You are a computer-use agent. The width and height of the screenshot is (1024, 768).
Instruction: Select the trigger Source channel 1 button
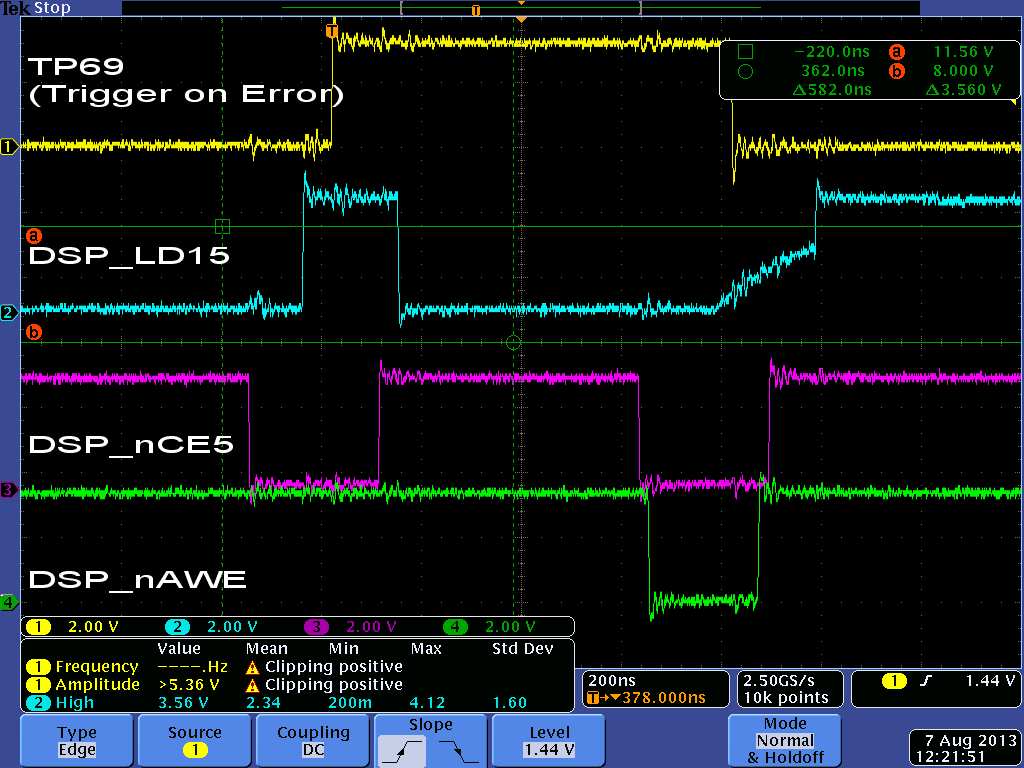point(195,741)
